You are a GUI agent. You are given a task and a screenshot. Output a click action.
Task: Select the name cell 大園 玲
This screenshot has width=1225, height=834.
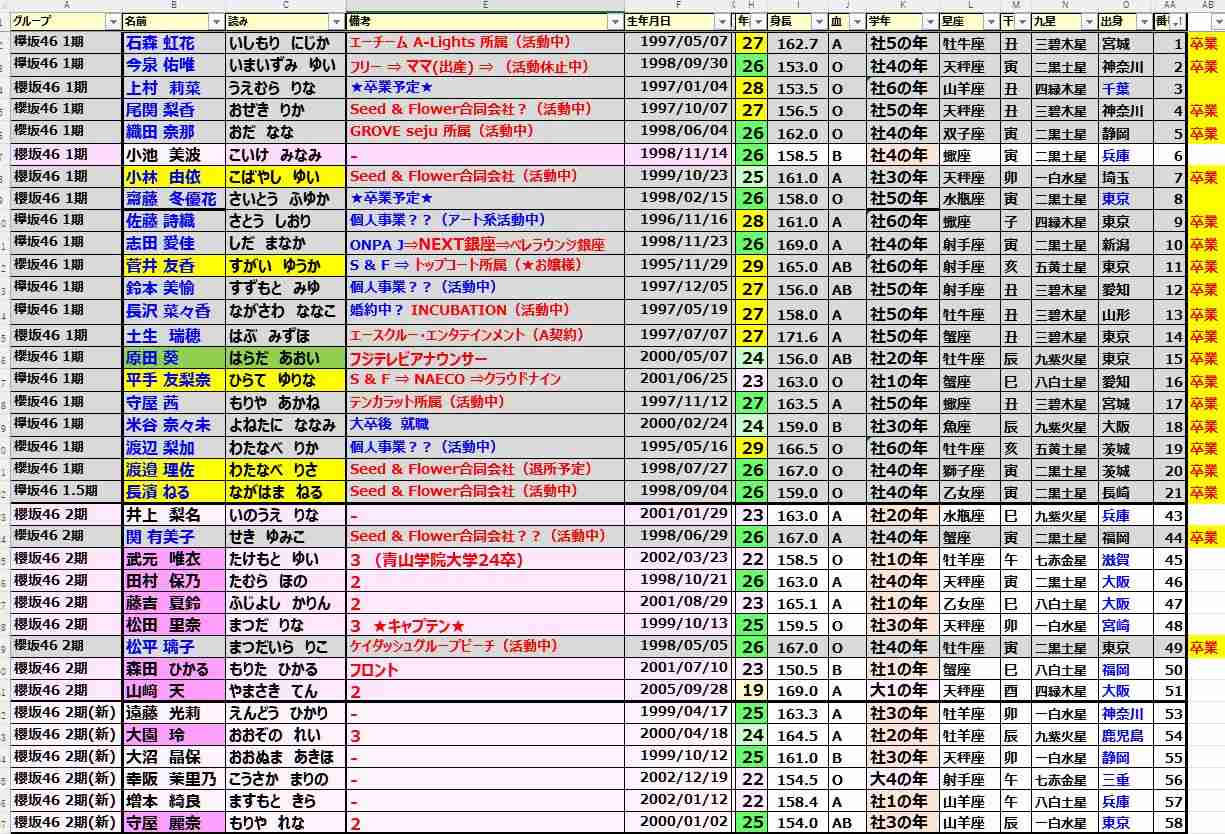[174, 736]
